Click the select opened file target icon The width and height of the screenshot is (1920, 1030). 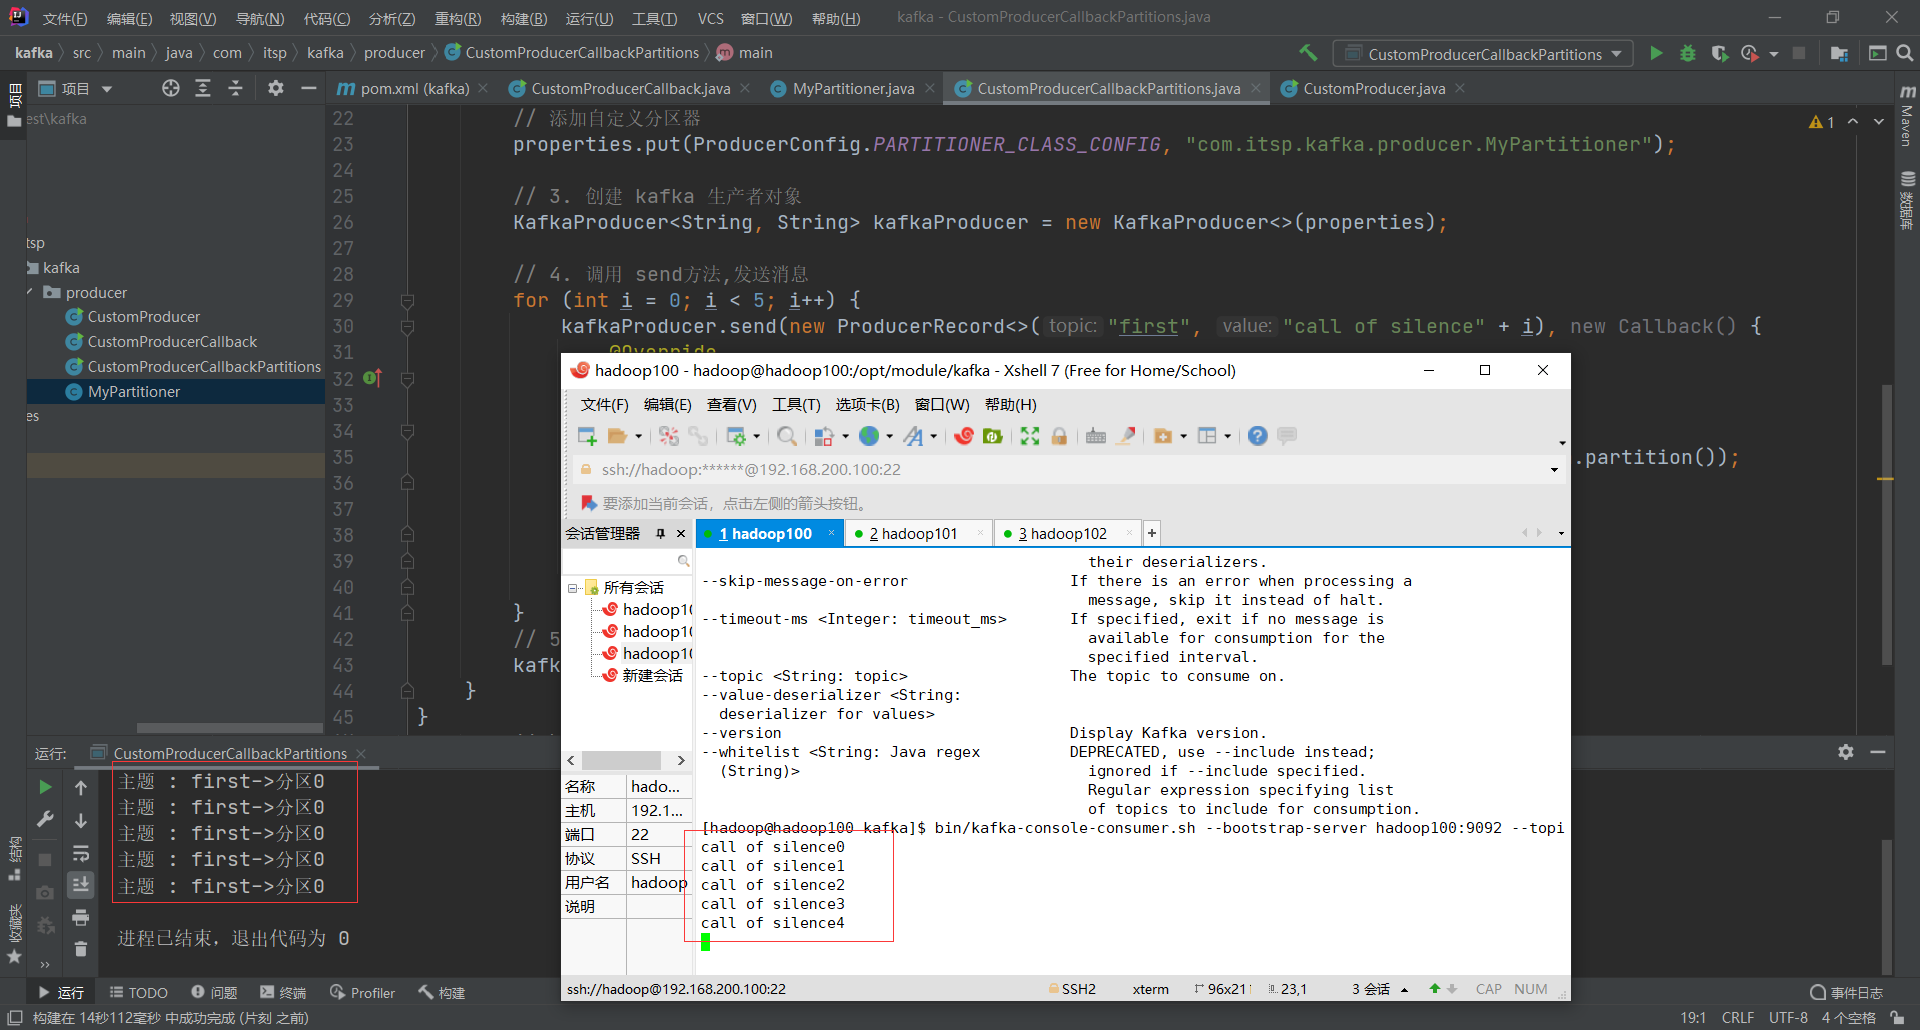pos(171,88)
